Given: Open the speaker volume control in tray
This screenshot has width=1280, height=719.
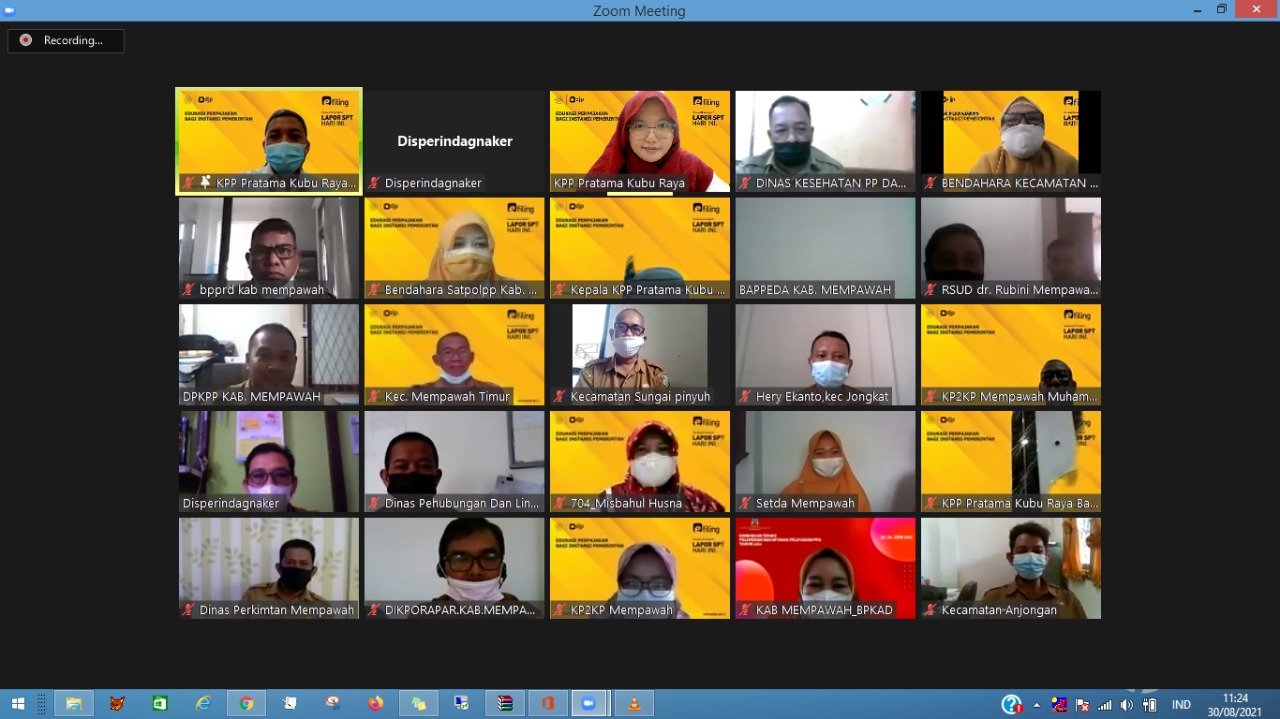Looking at the screenshot, I should [x=1127, y=705].
